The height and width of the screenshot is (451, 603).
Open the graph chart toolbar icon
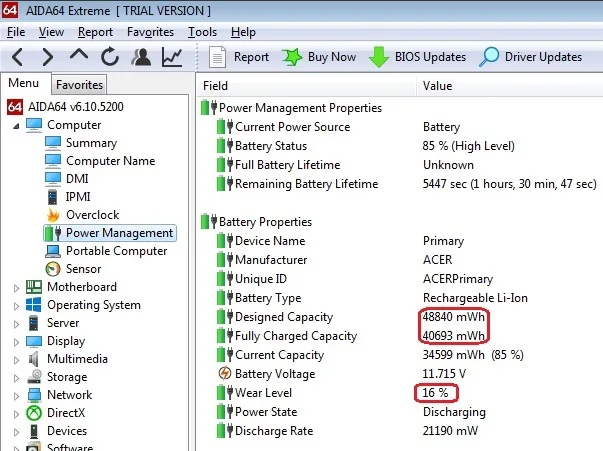pyautogui.click(x=172, y=57)
